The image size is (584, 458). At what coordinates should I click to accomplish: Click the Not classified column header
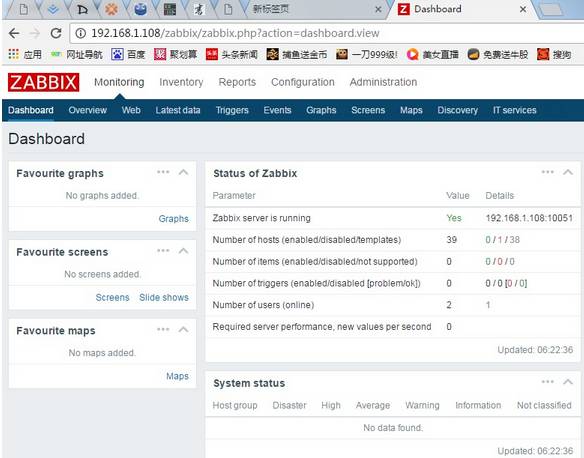544,405
